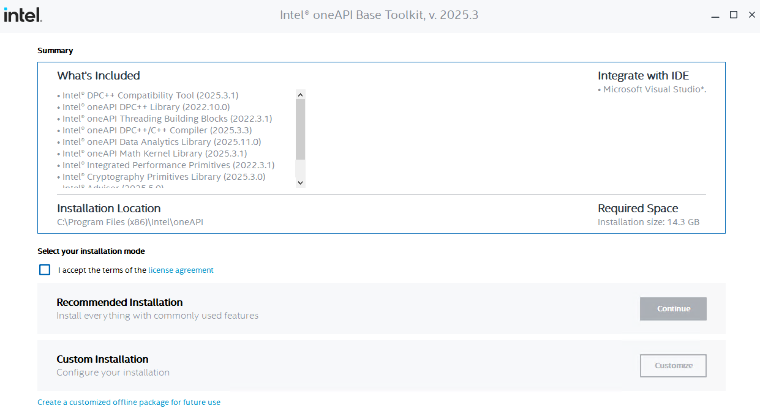The image size is (760, 408).
Task: Accept the license agreement terms checkbox
Action: [45, 269]
